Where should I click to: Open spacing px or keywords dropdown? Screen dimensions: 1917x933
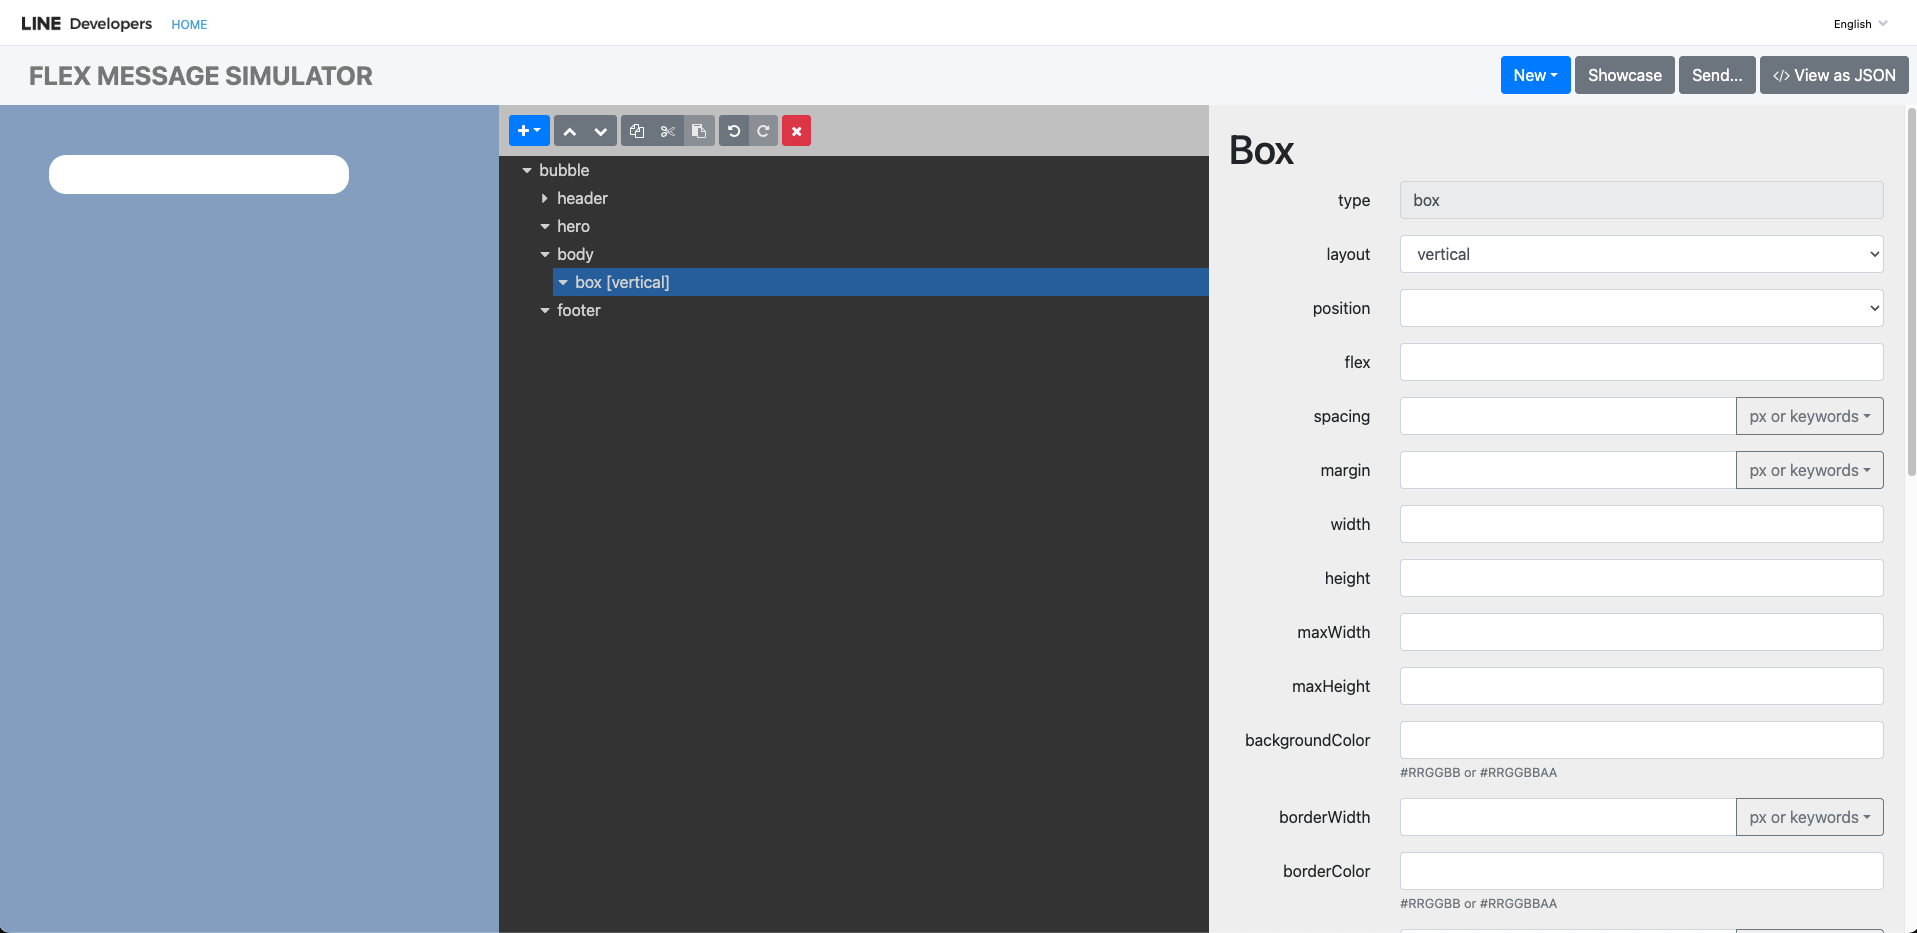tap(1809, 416)
